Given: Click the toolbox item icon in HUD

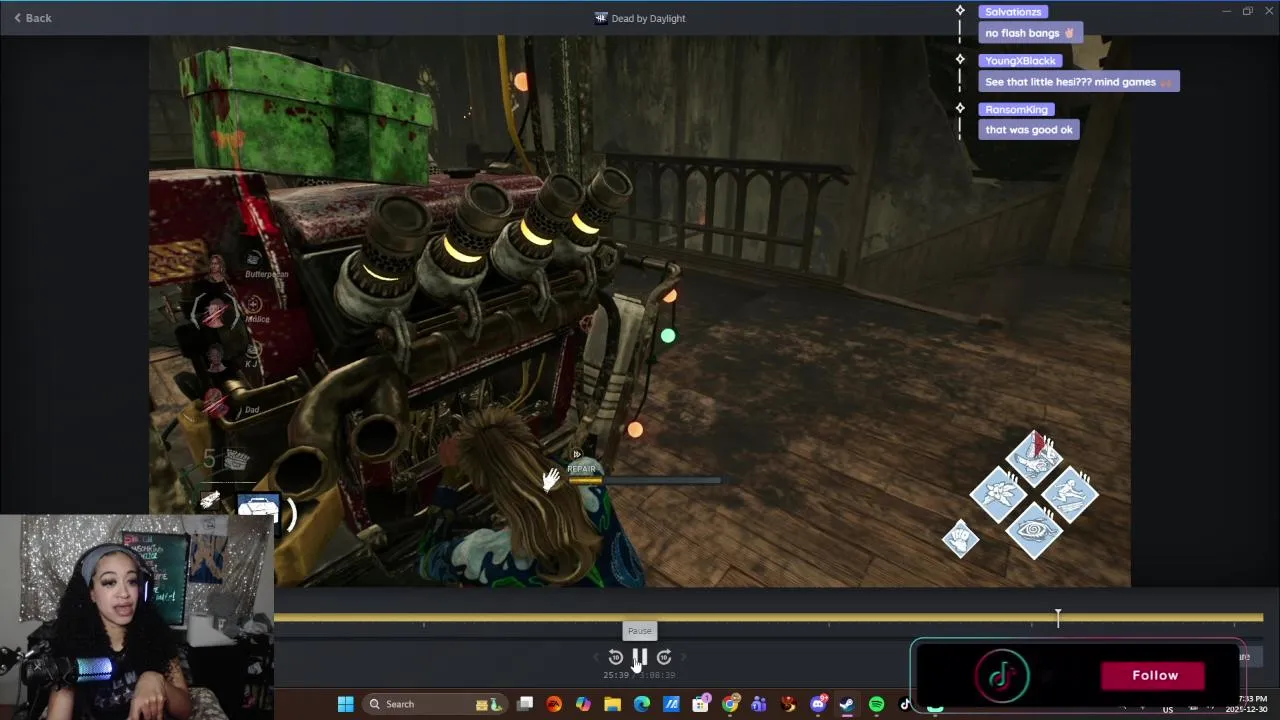Looking at the screenshot, I should coord(259,507).
